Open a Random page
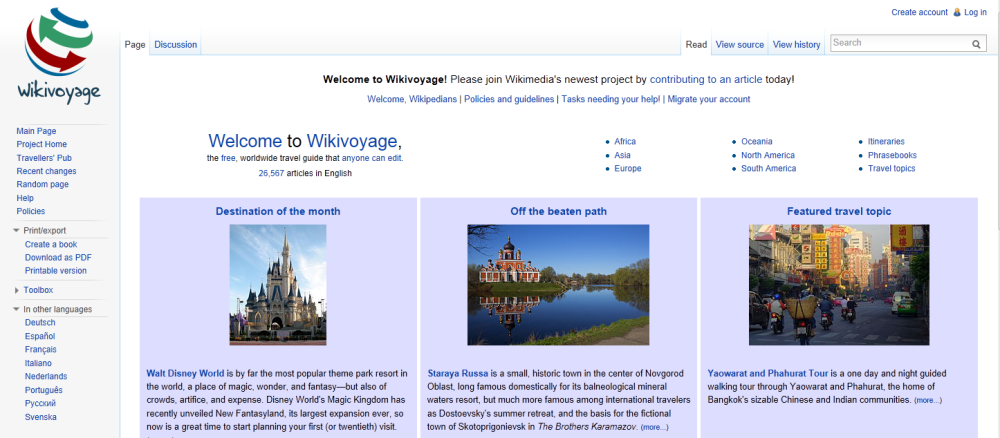Screen dimensions: 1000x438 click(43, 185)
